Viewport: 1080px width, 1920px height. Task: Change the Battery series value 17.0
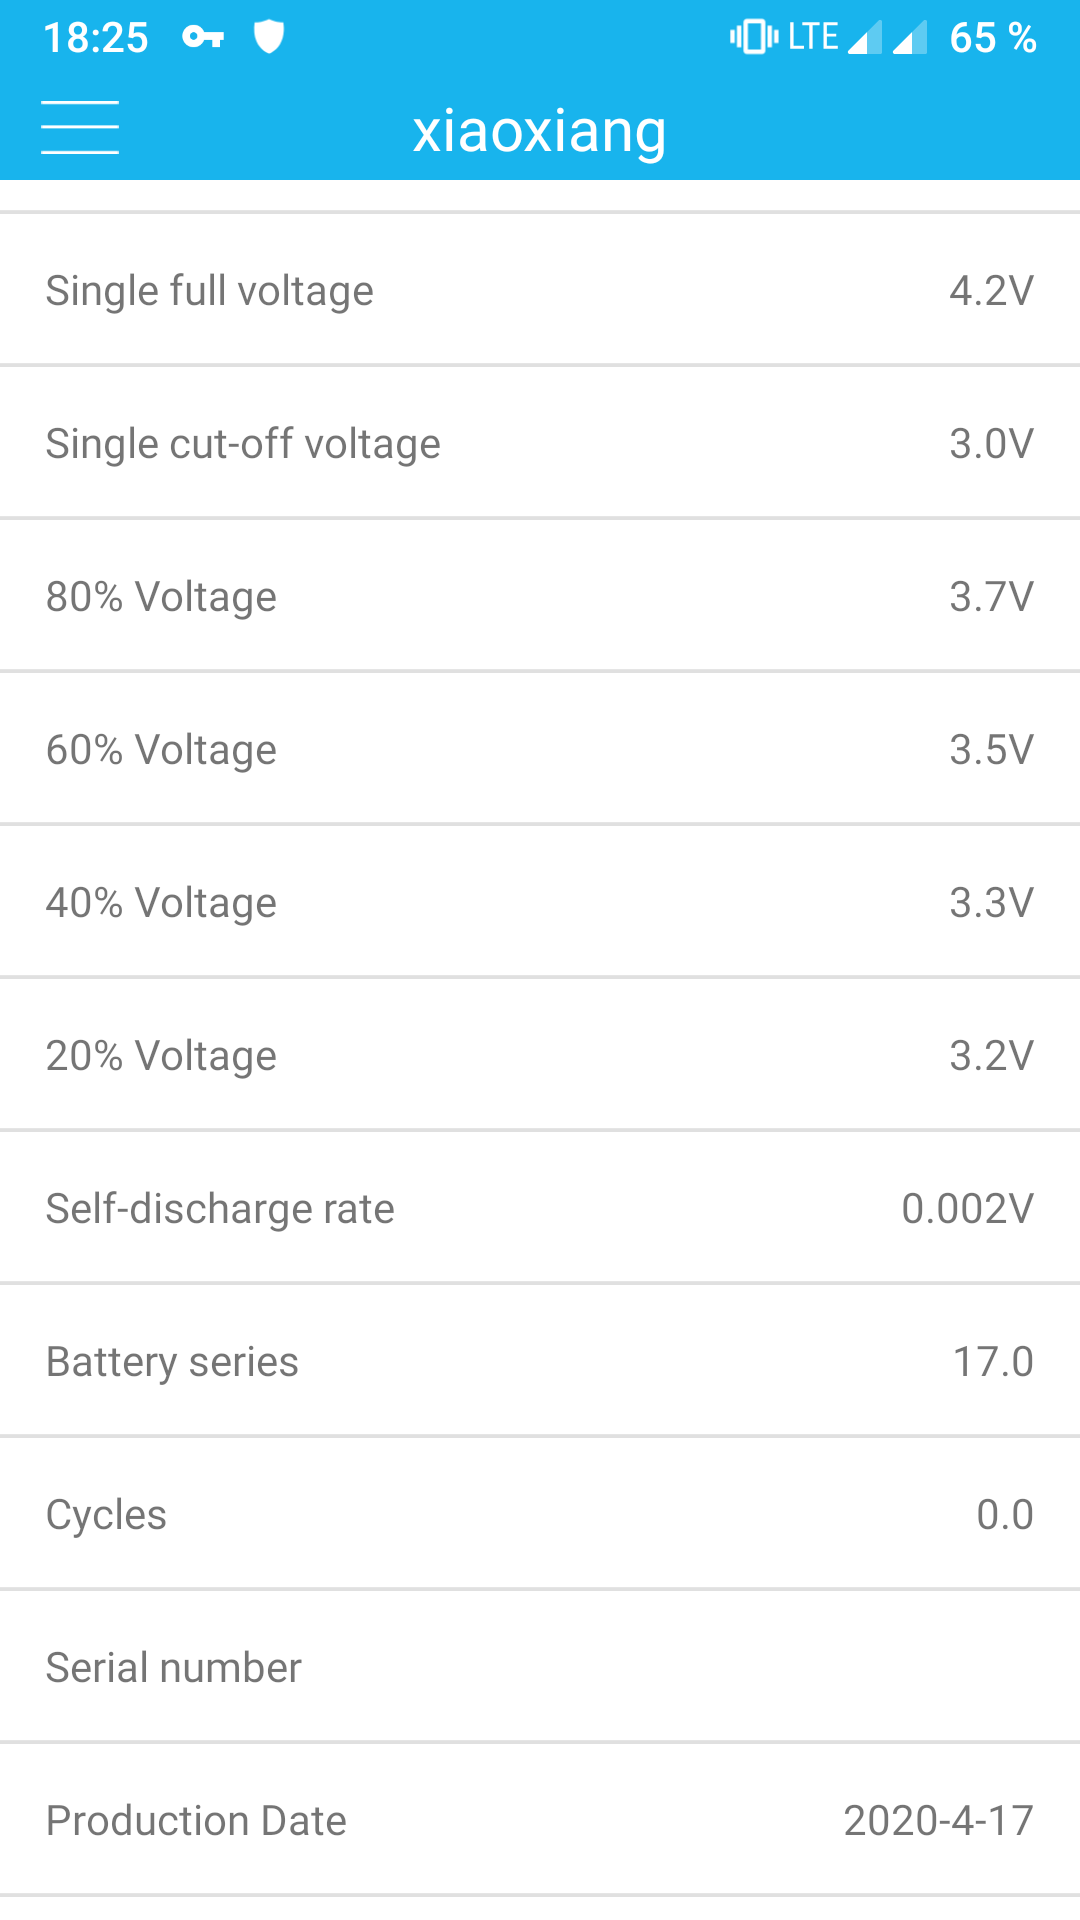point(992,1362)
